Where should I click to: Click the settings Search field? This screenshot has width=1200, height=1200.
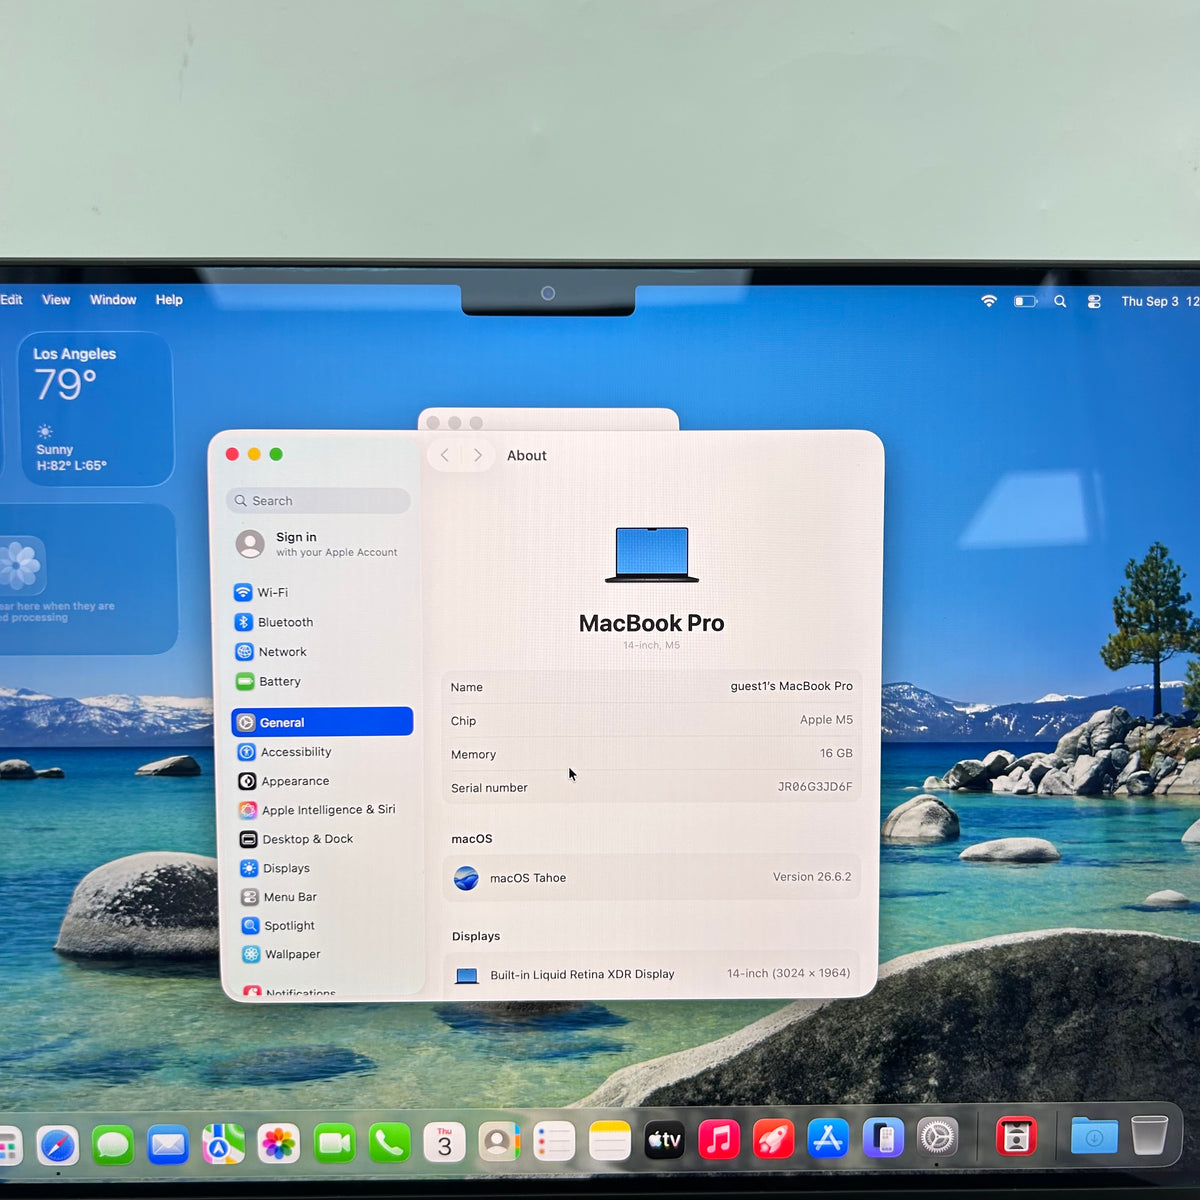[x=319, y=501]
